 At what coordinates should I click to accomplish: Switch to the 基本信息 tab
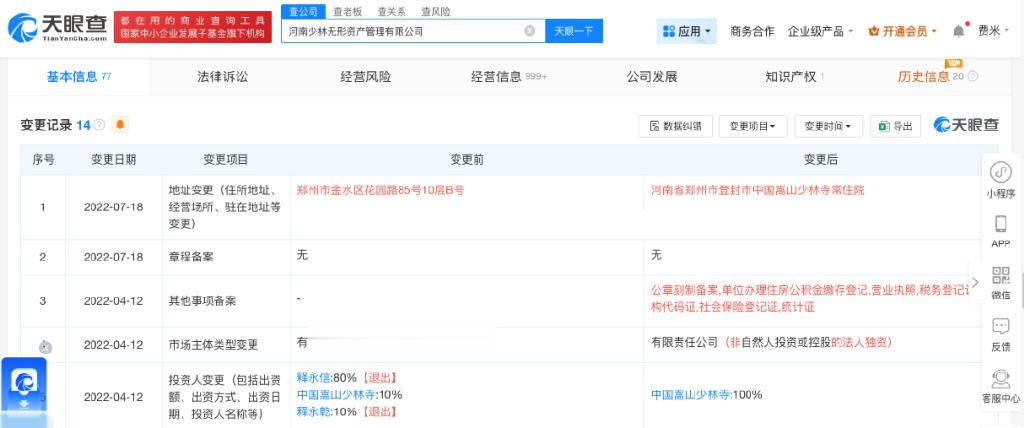pyautogui.click(x=79, y=76)
